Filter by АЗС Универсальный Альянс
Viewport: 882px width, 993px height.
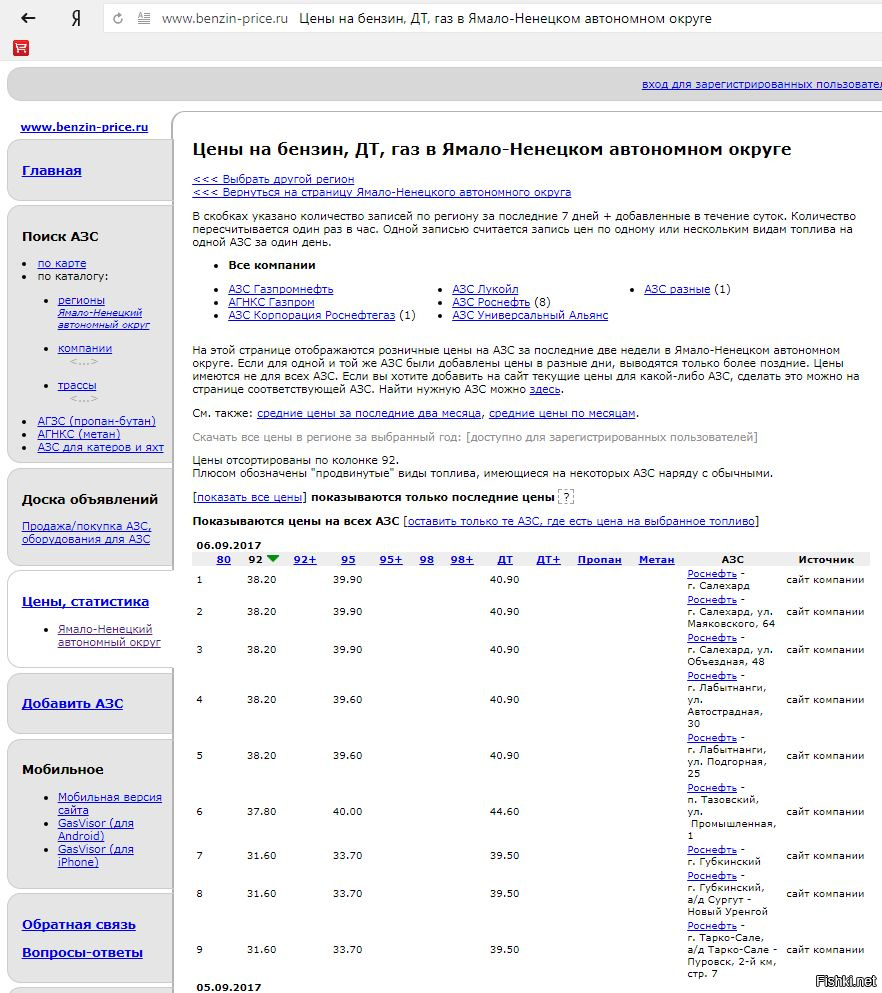click(x=530, y=315)
